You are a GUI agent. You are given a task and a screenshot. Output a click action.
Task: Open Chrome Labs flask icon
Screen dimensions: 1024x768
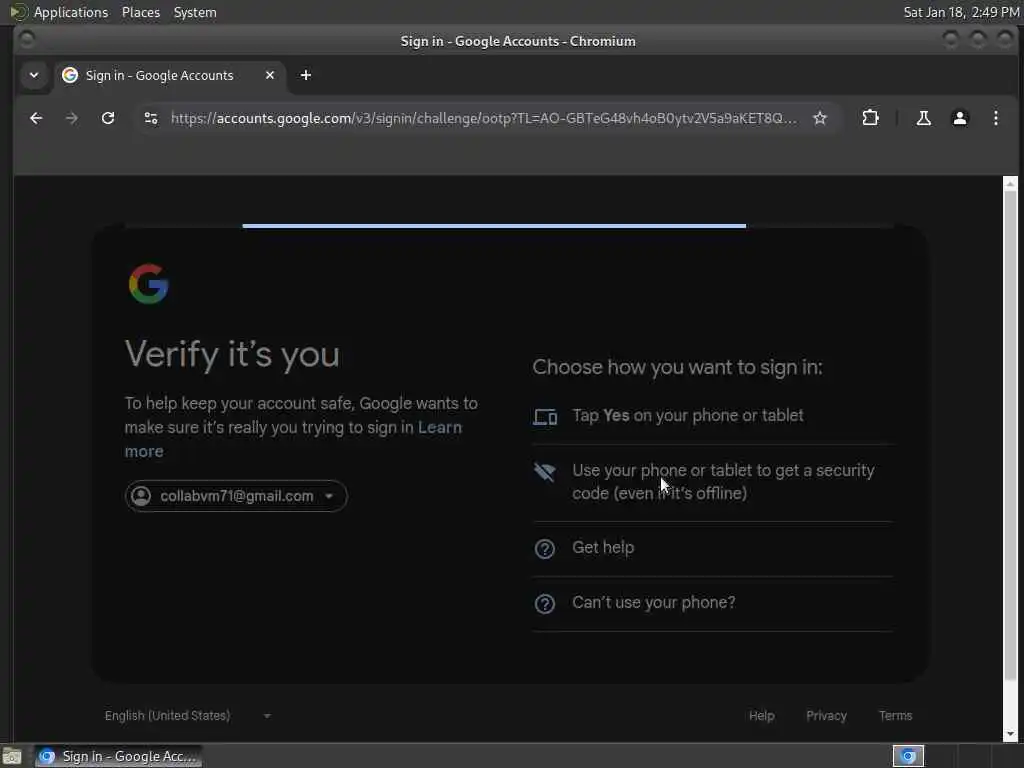923,118
